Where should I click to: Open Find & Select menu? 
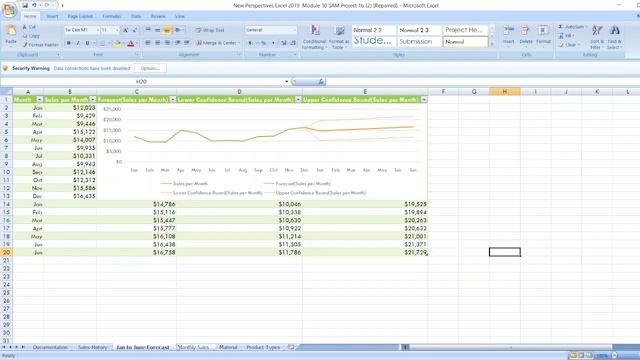click(x=614, y=37)
